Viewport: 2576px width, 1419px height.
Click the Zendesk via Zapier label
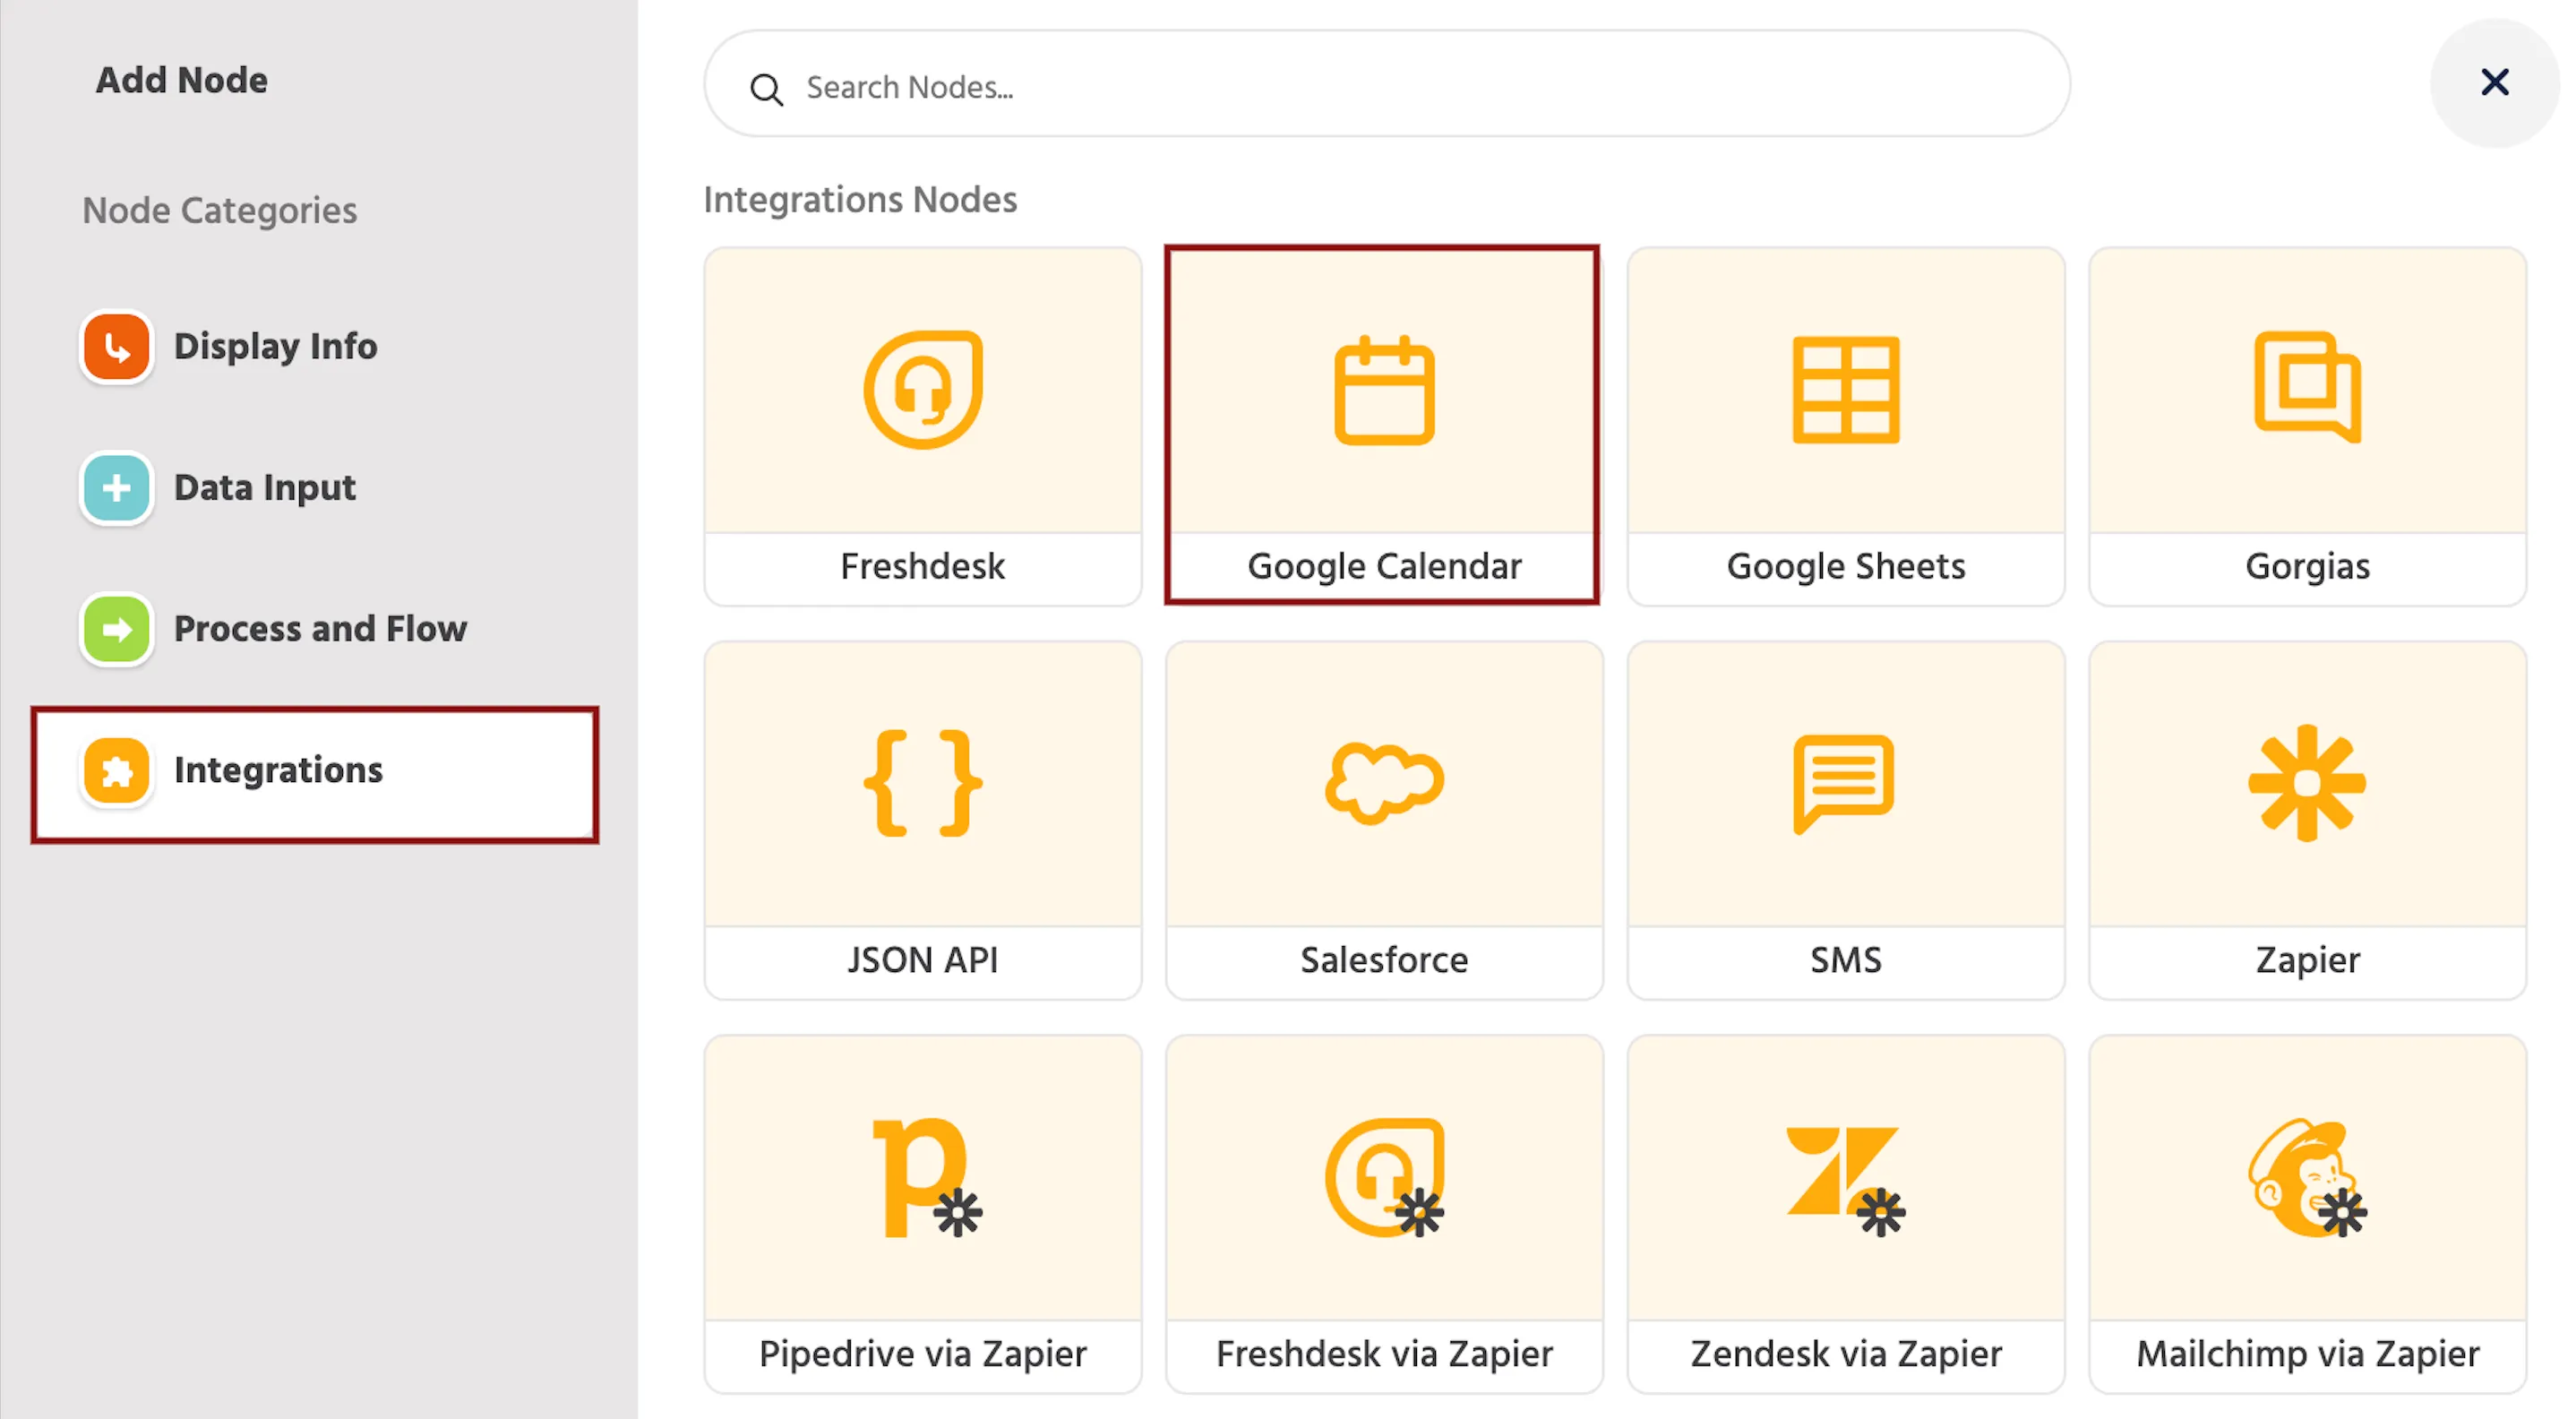click(x=1846, y=1354)
